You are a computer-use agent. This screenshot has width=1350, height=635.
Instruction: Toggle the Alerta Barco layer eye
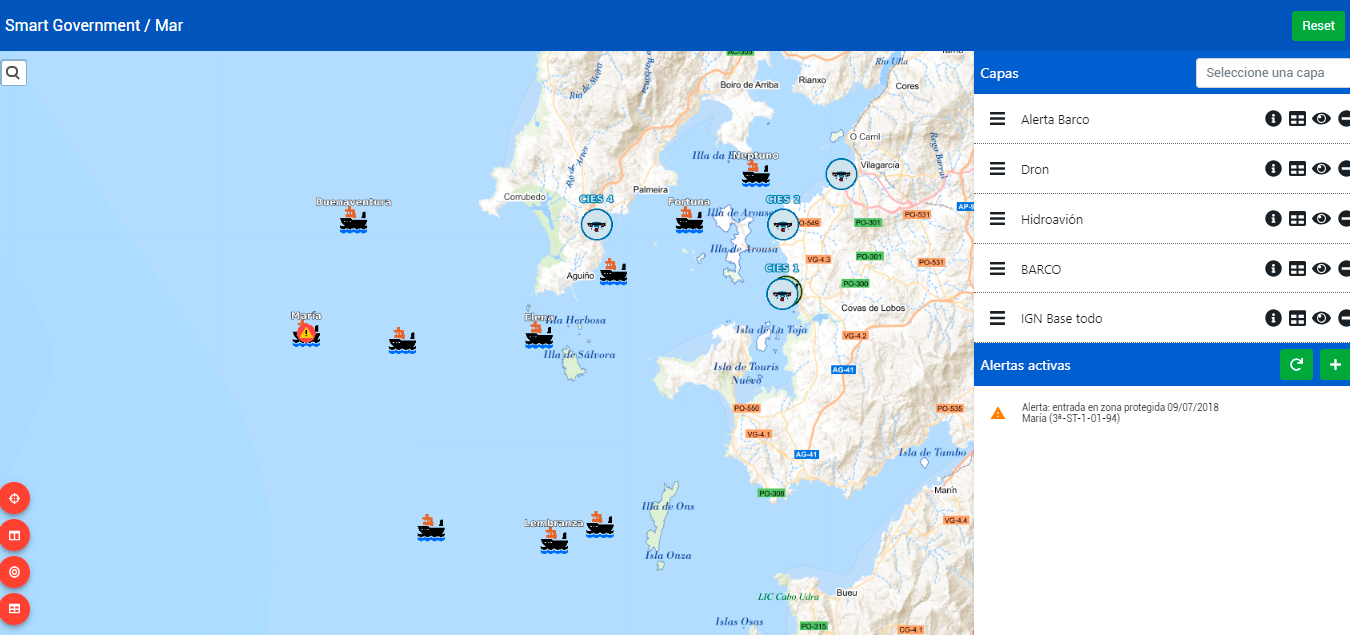click(1321, 119)
